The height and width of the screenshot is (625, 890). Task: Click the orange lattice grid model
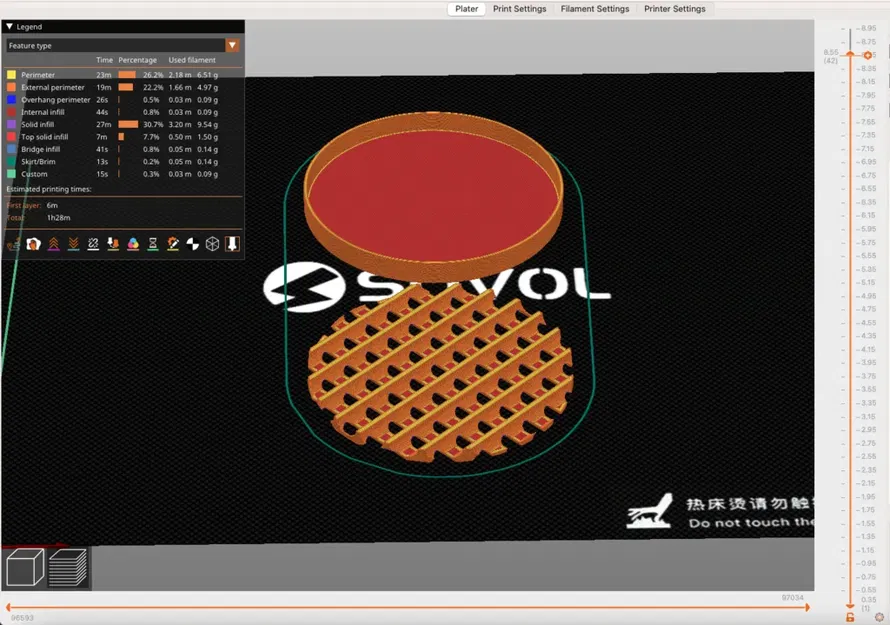point(440,372)
